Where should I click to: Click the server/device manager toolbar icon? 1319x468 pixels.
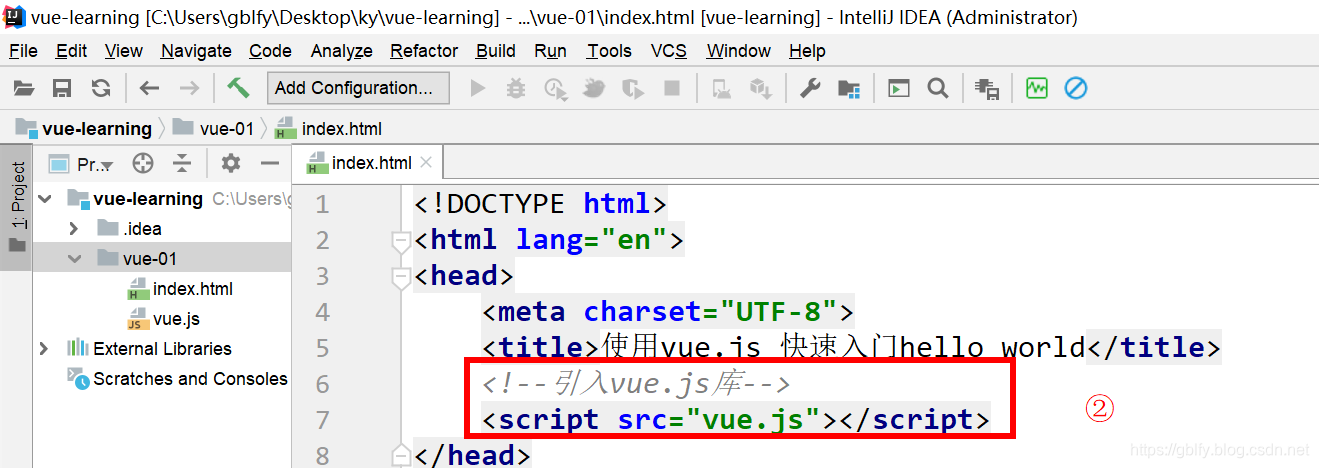click(x=987, y=89)
